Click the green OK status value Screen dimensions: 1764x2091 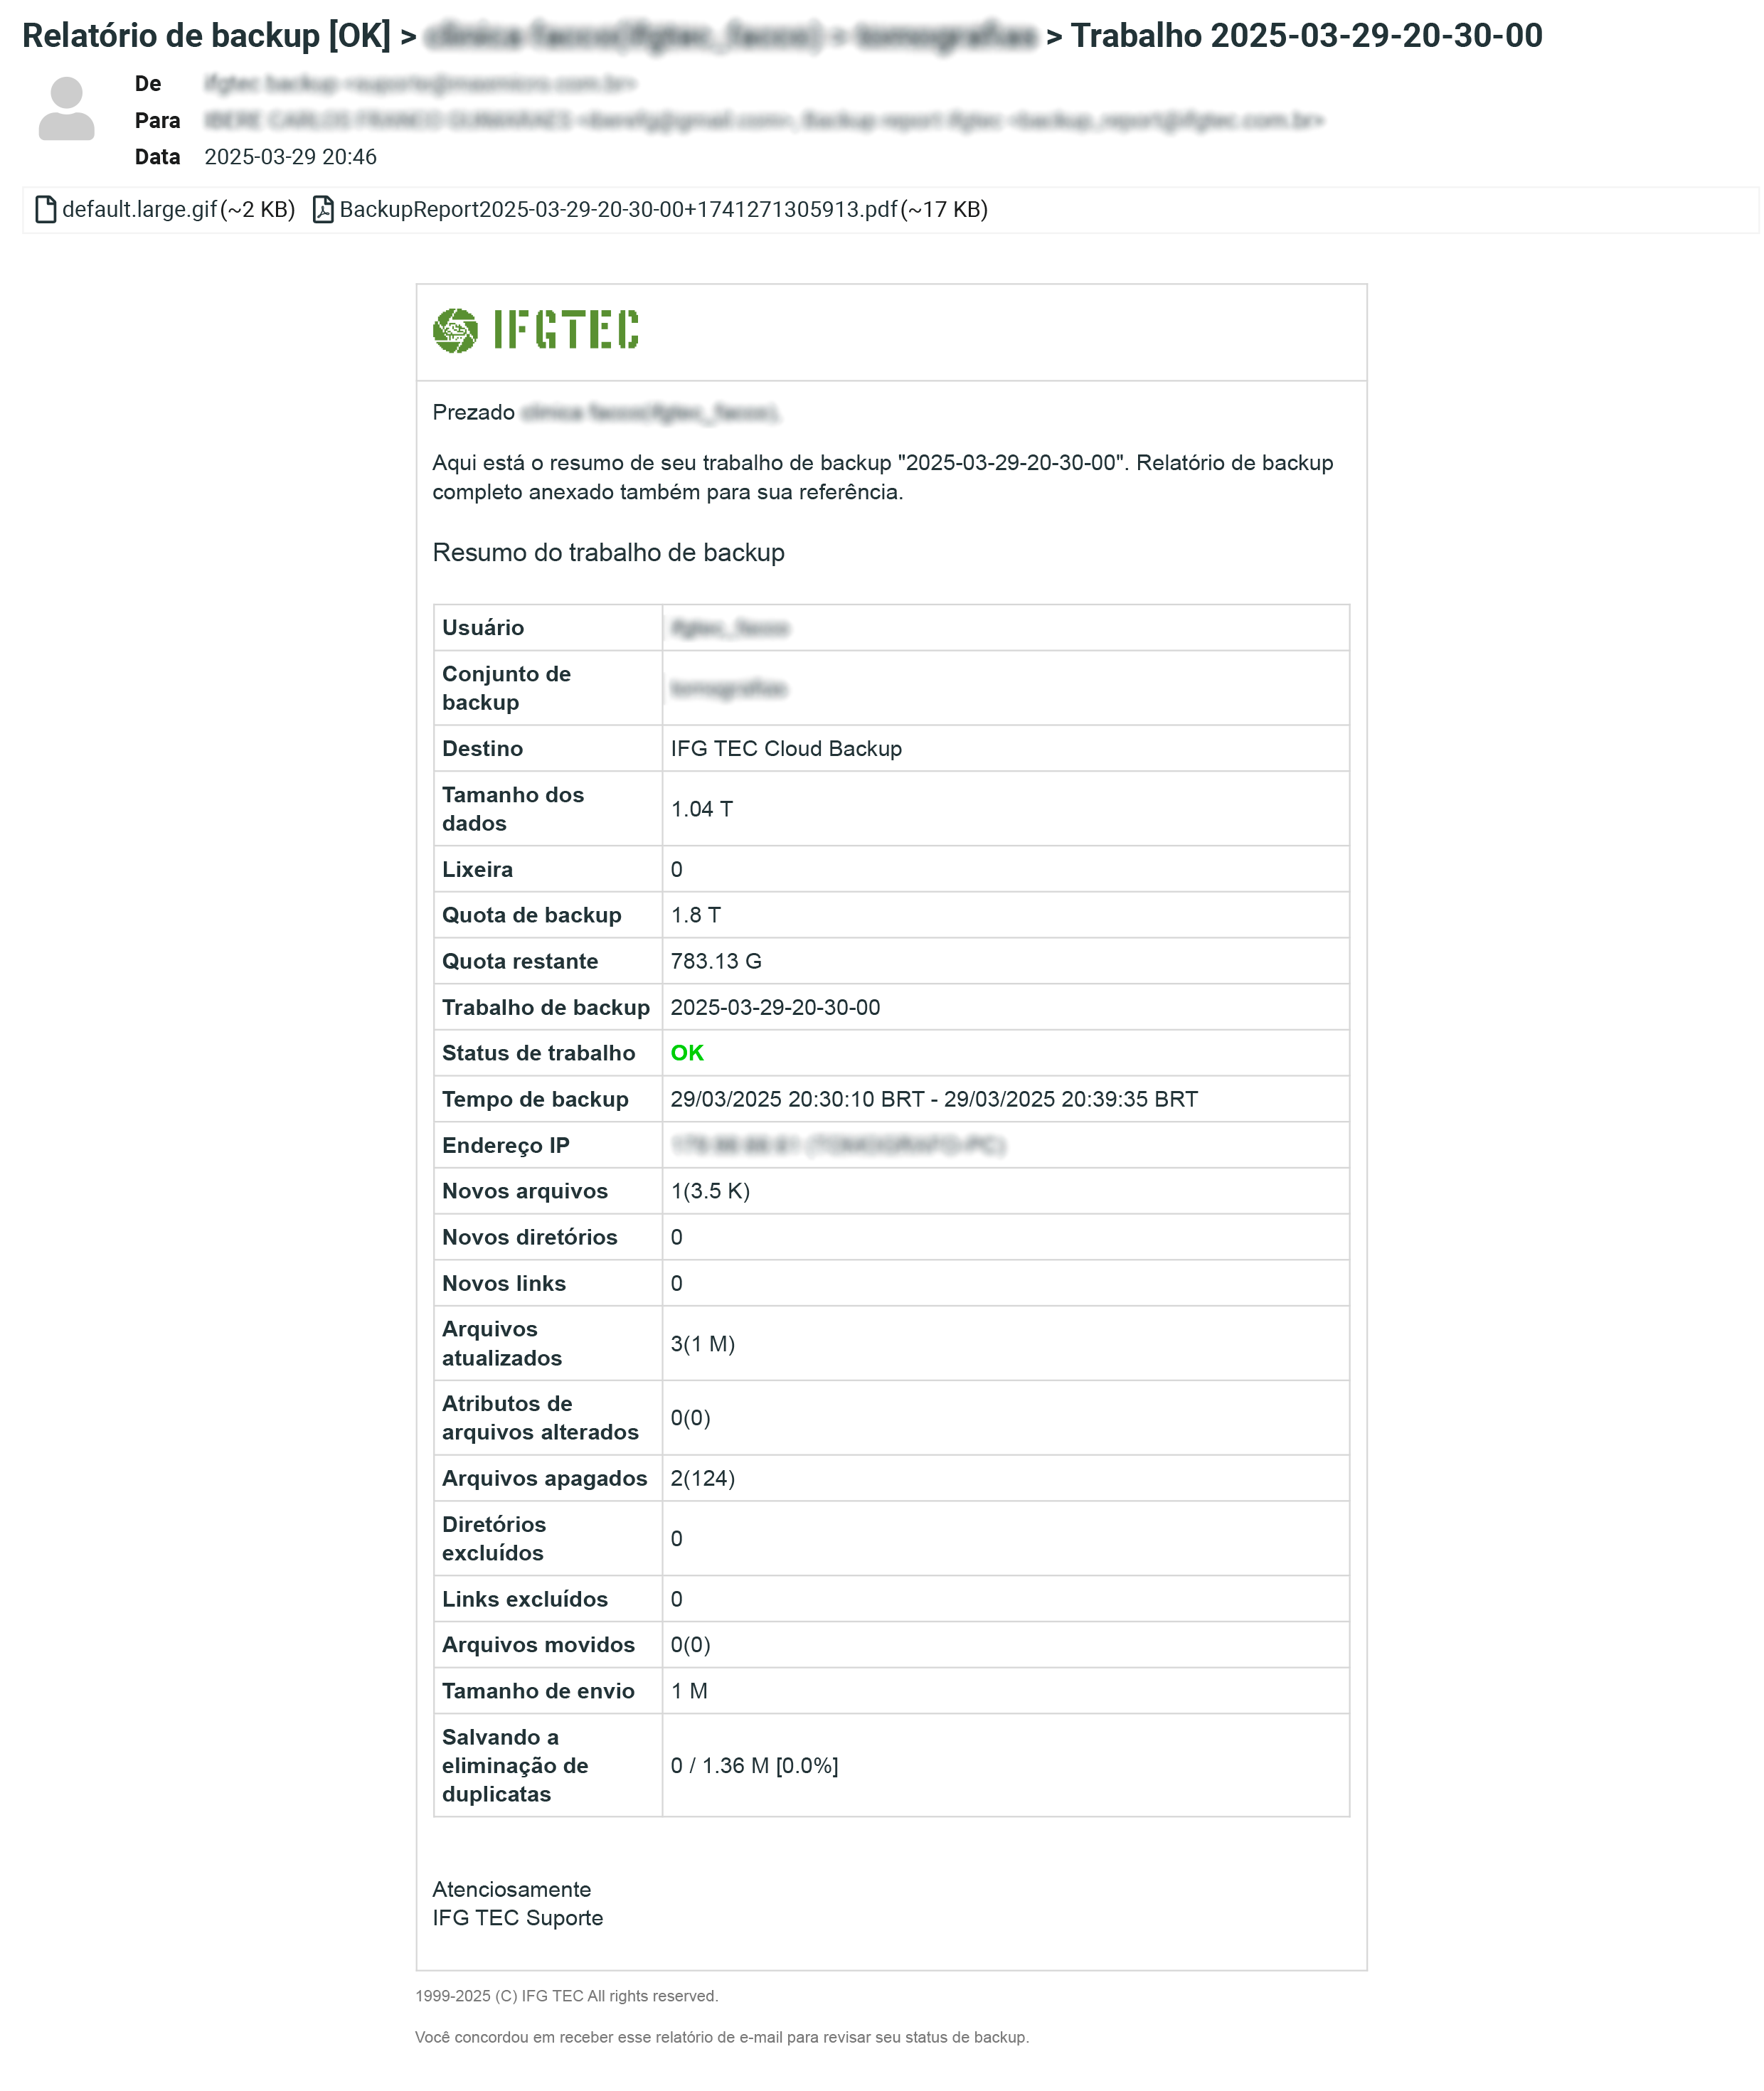pos(687,1053)
